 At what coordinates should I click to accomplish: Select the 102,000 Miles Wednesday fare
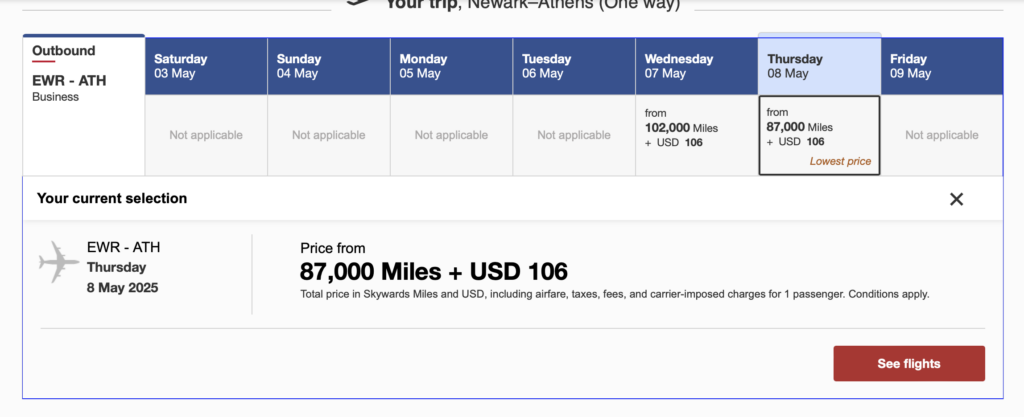(696, 135)
